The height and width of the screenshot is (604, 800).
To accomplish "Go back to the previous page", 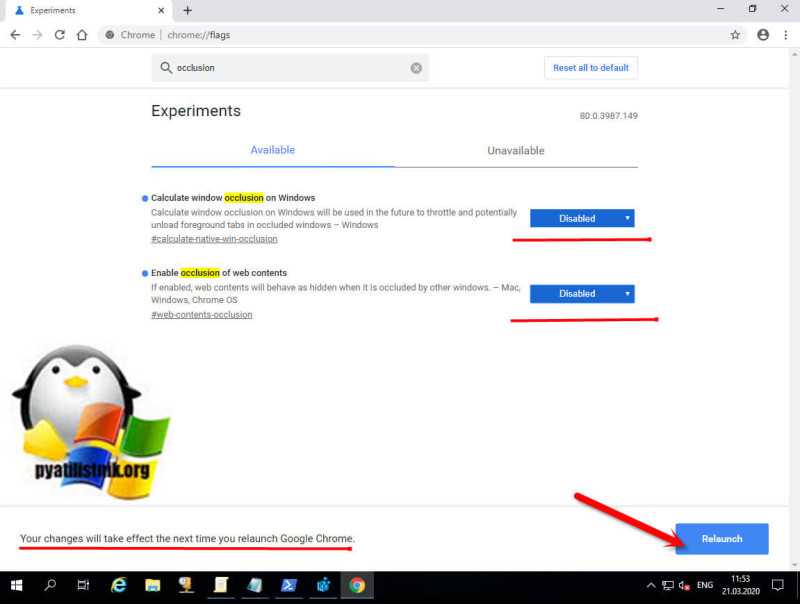I will tap(15, 35).
